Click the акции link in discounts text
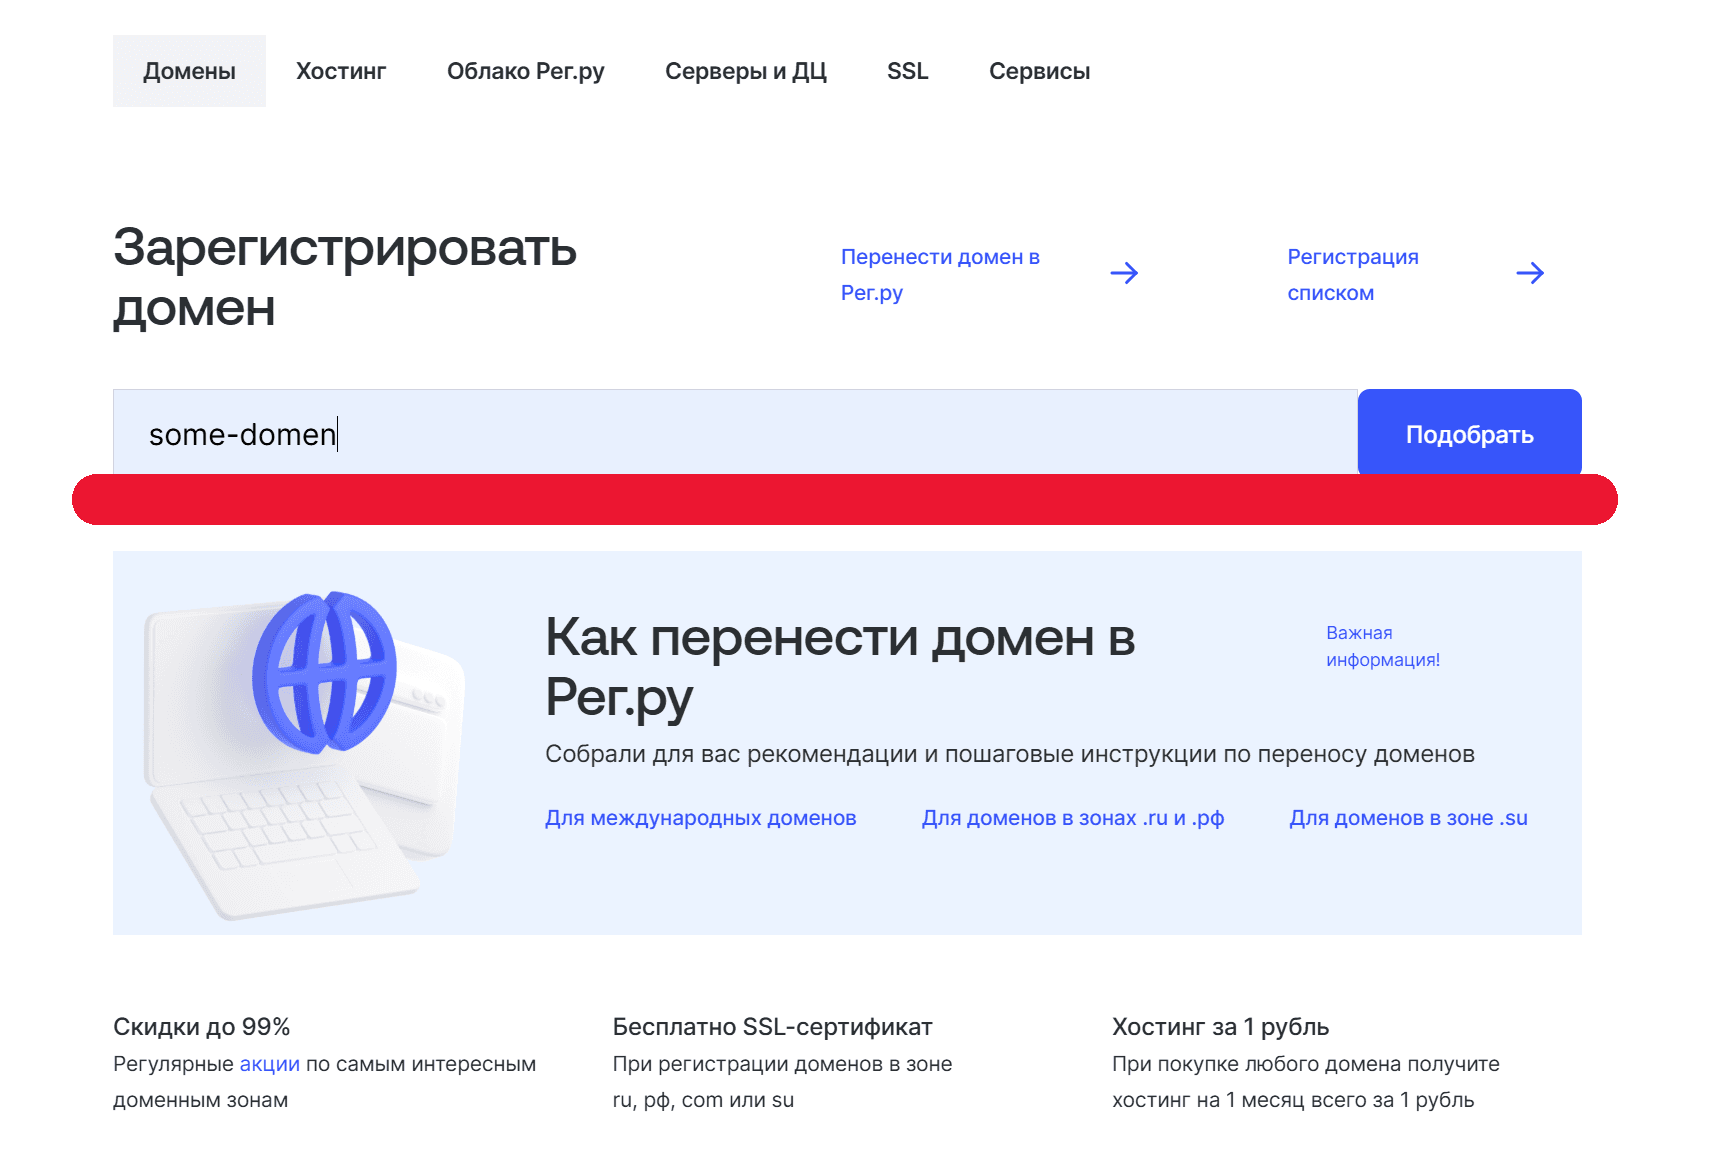1717x1157 pixels. [270, 1064]
